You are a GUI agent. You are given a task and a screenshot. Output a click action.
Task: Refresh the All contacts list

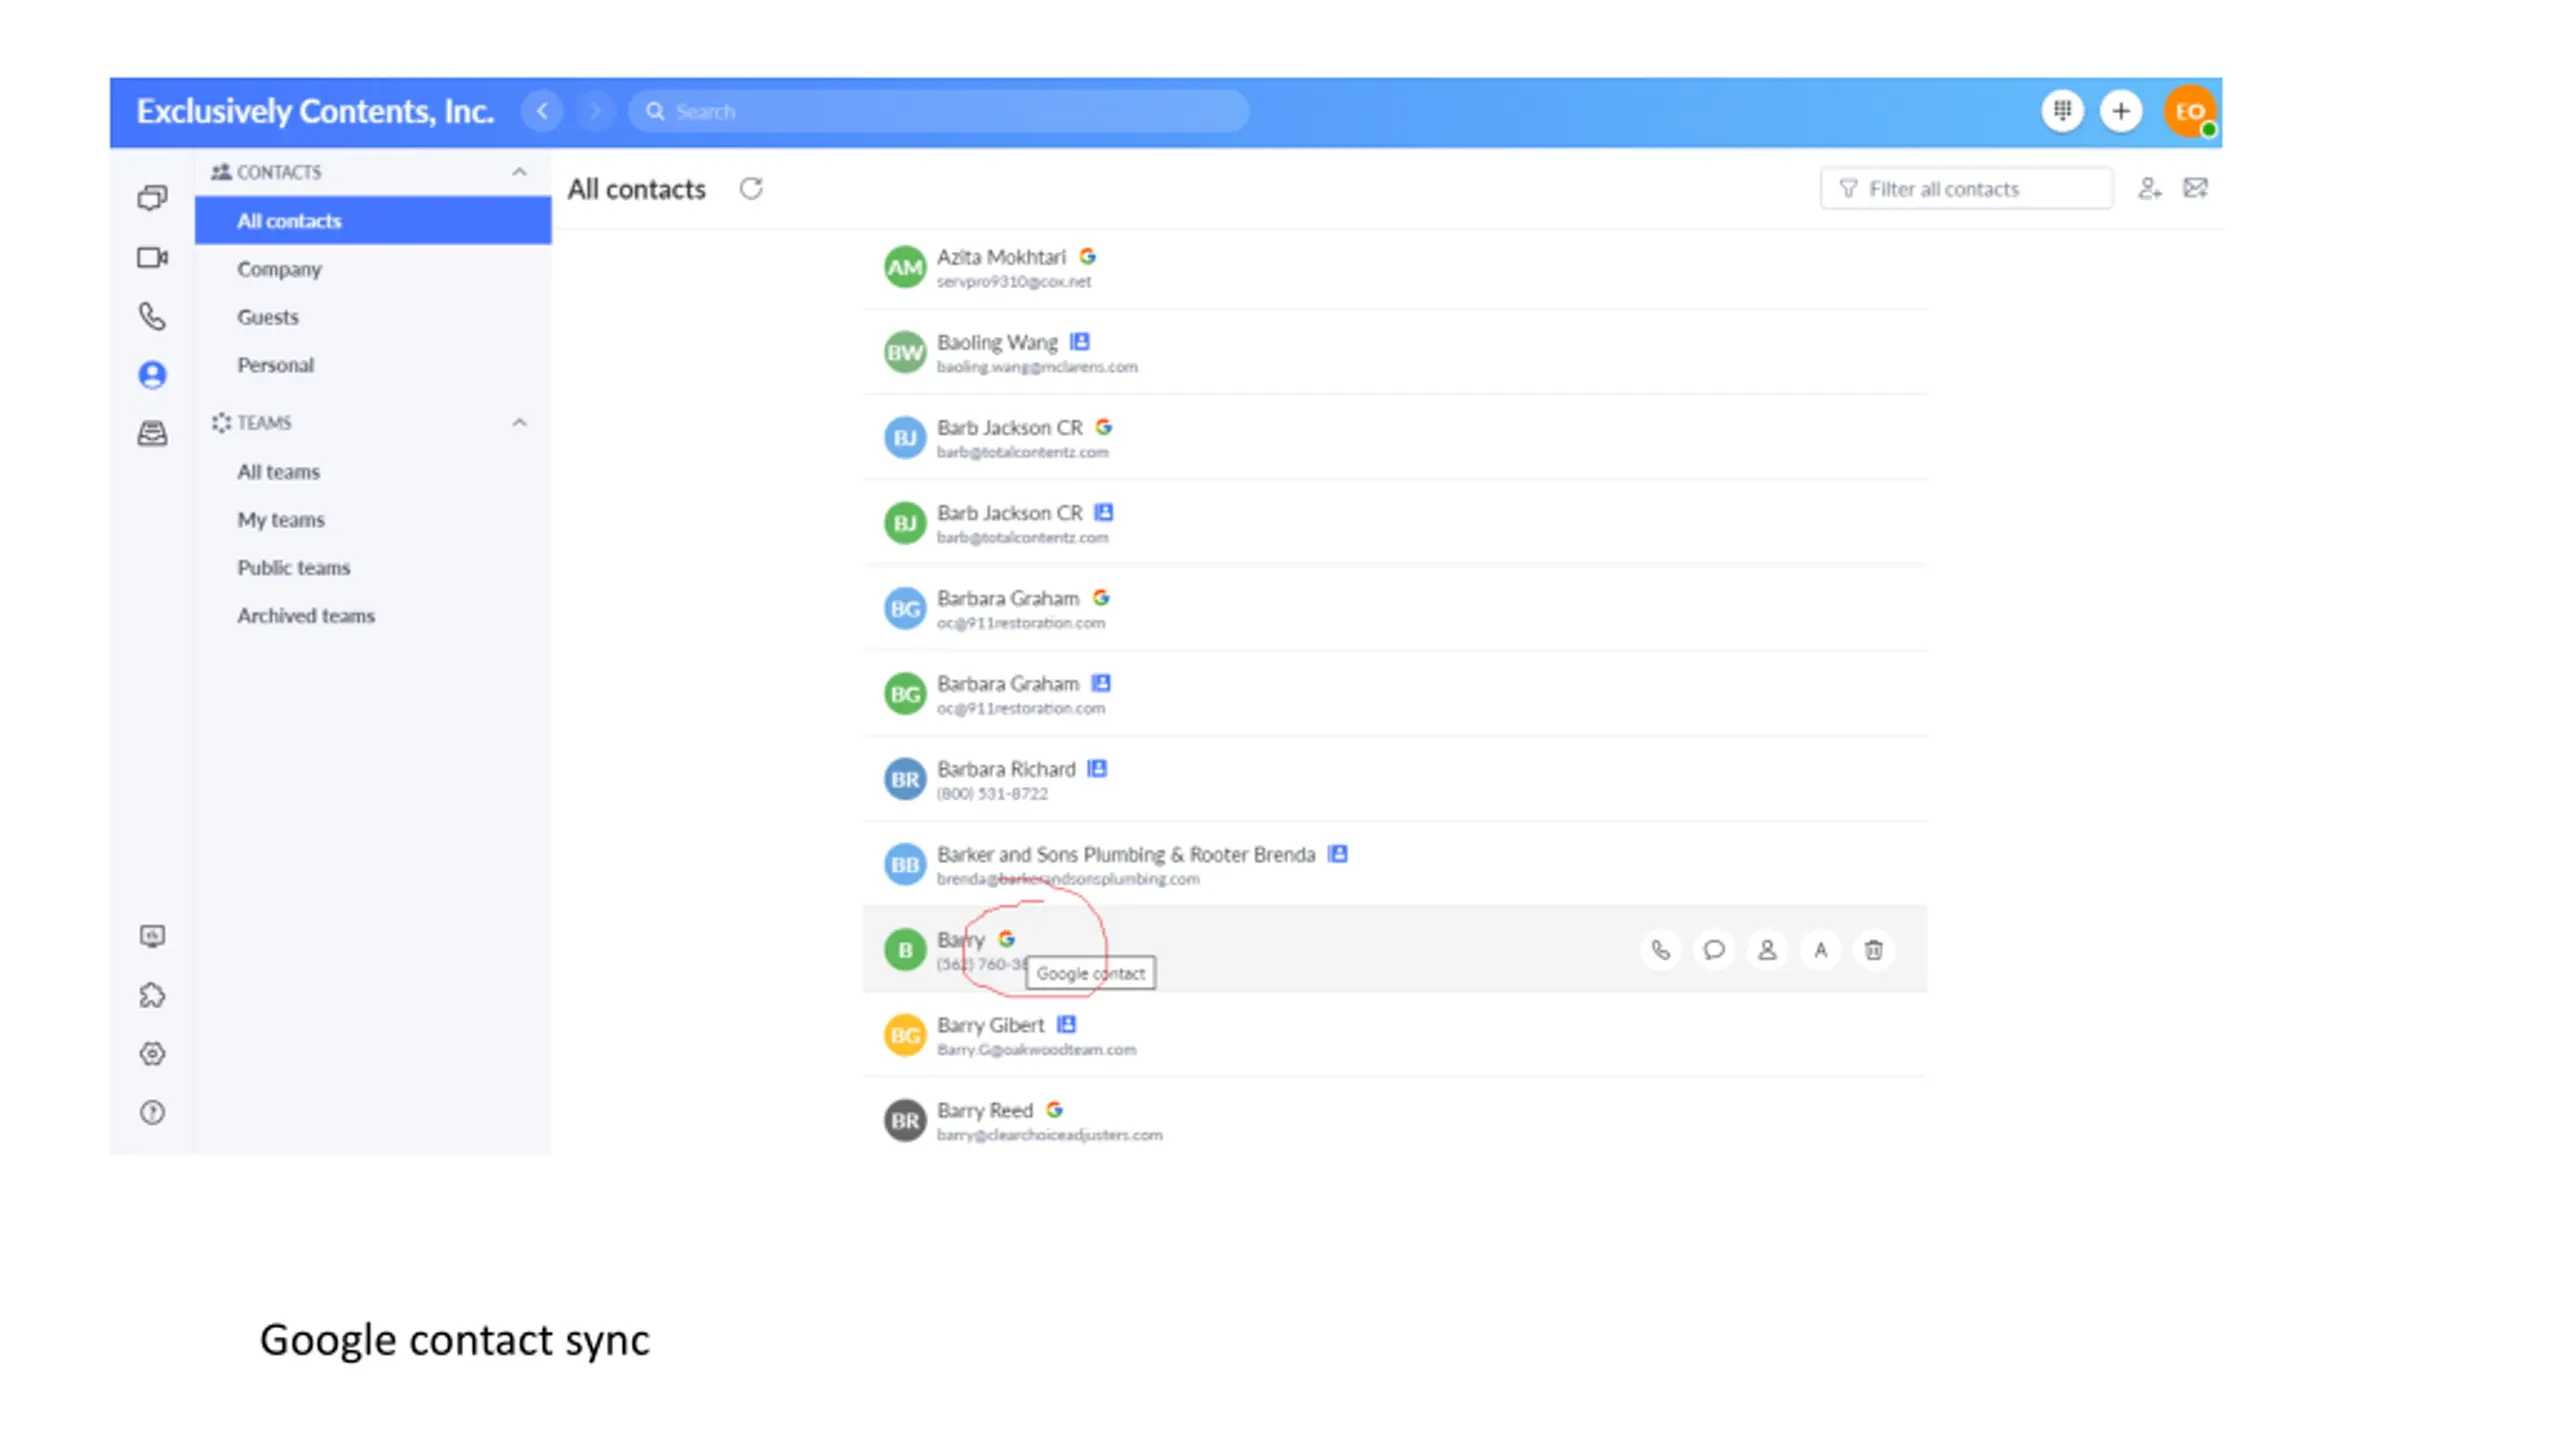pos(751,189)
